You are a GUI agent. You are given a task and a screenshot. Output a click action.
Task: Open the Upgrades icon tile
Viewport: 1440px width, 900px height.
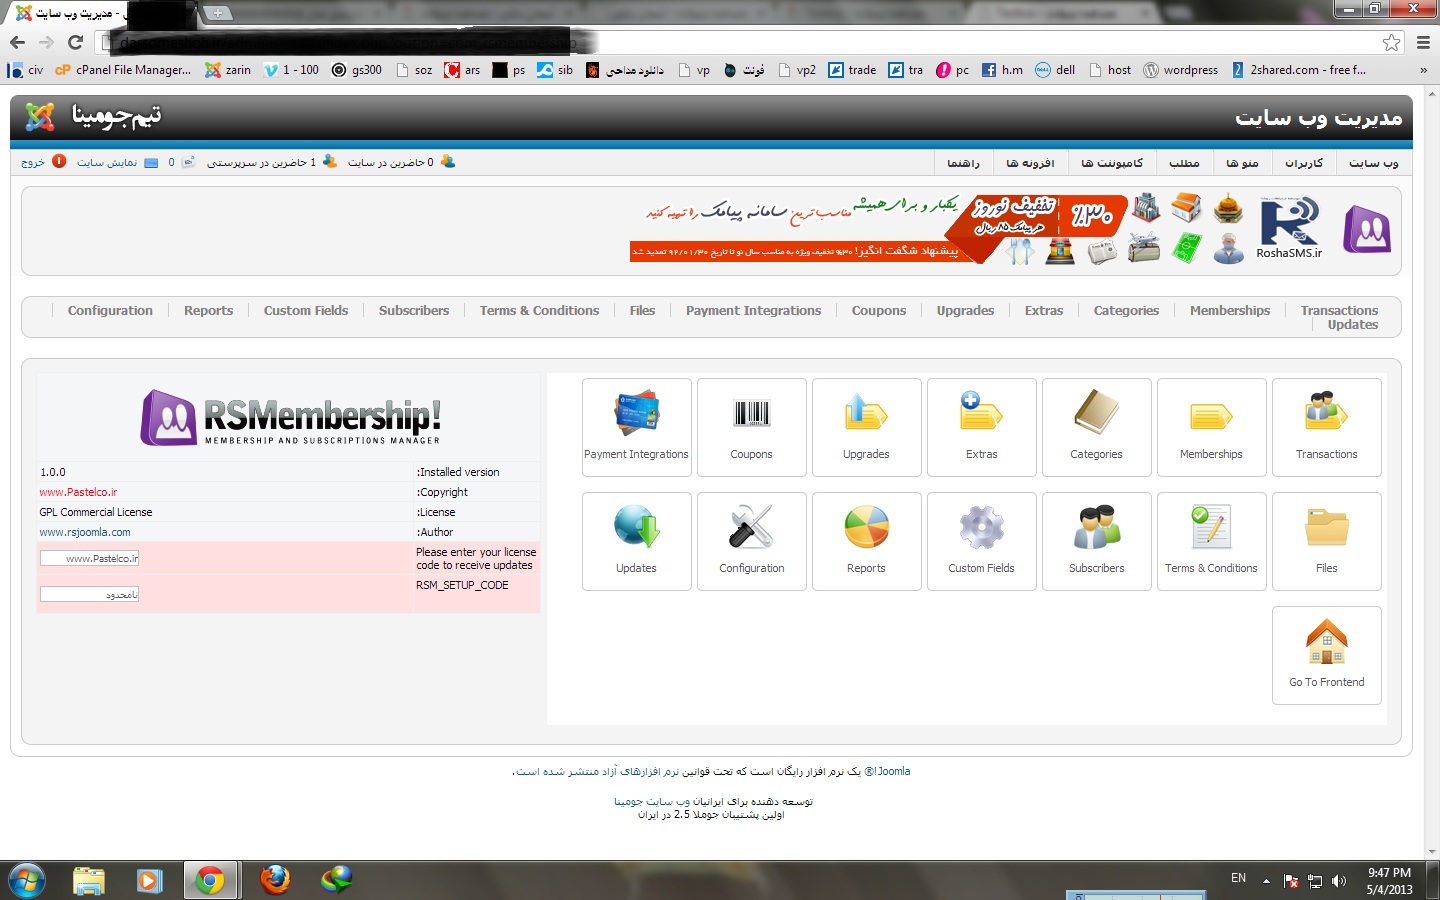[866, 426]
